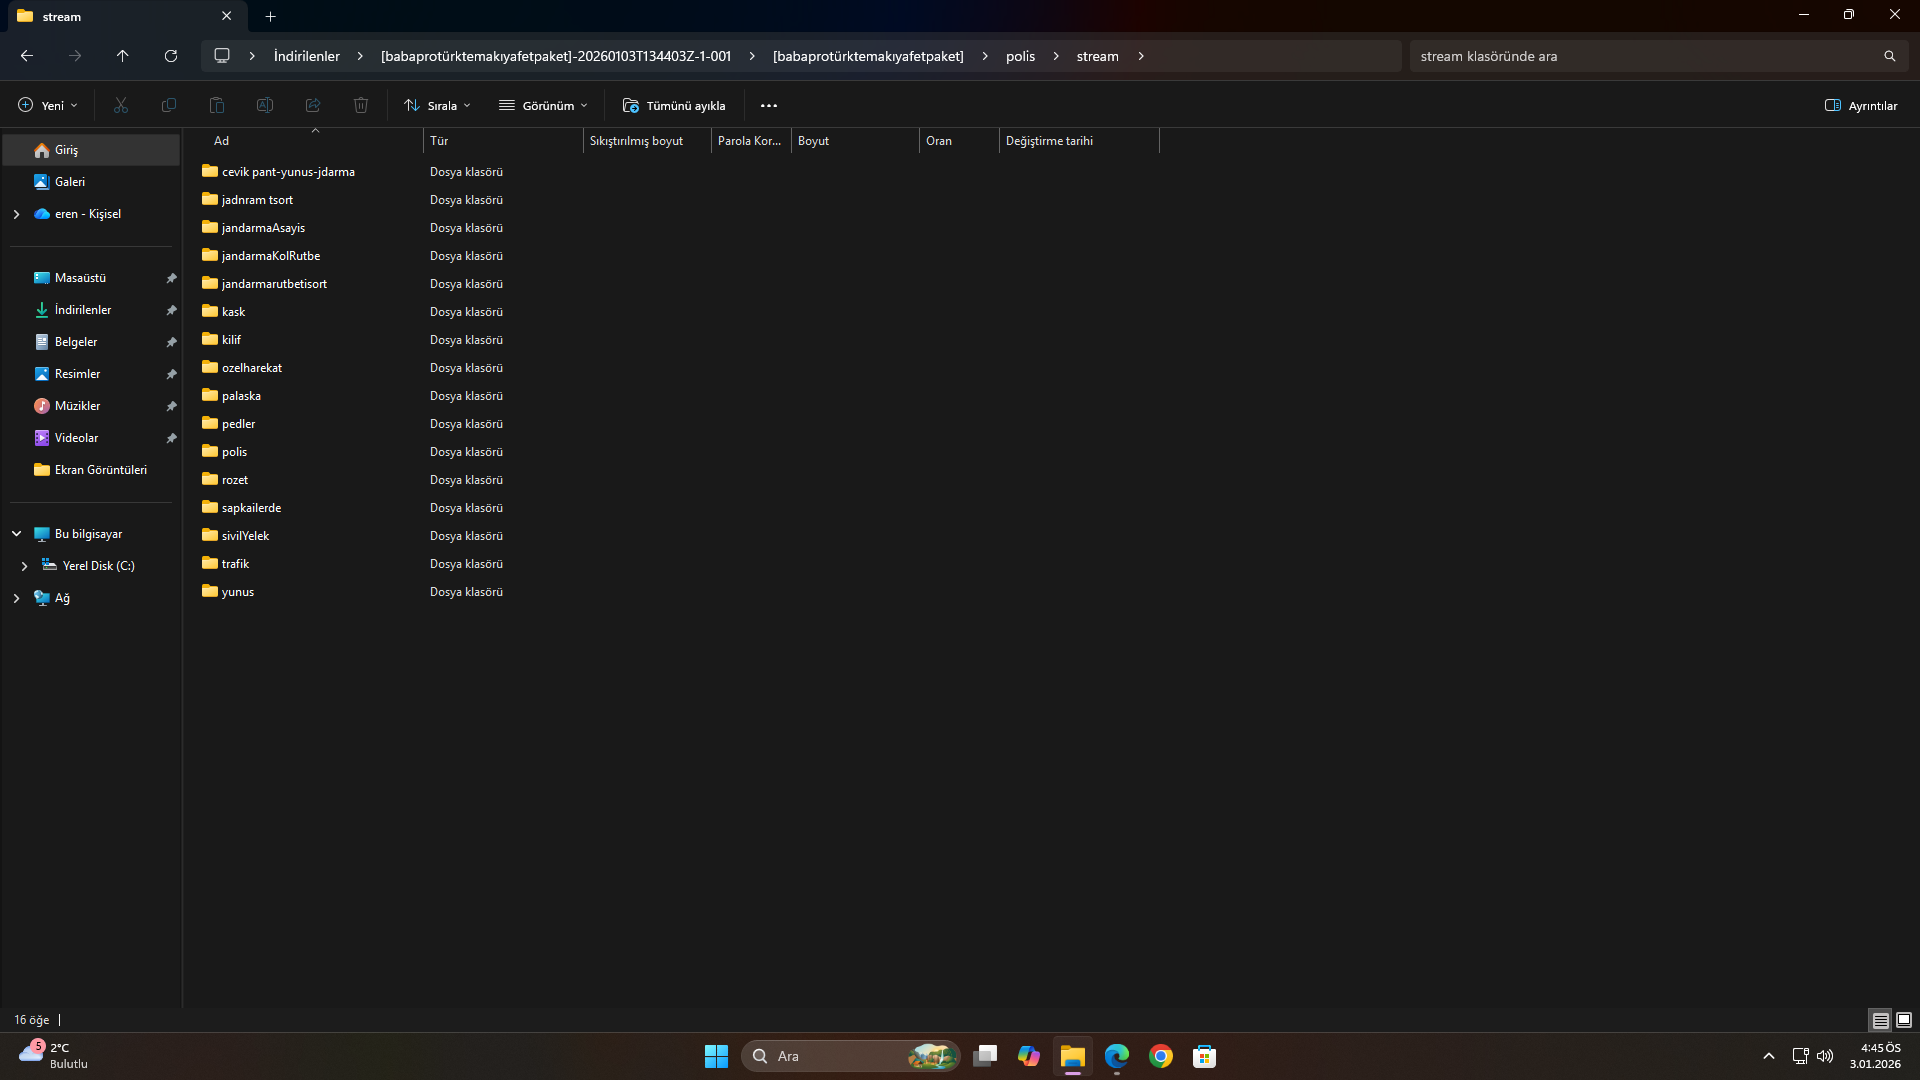Close the stream tab
The width and height of the screenshot is (1920, 1080).
pos(226,16)
